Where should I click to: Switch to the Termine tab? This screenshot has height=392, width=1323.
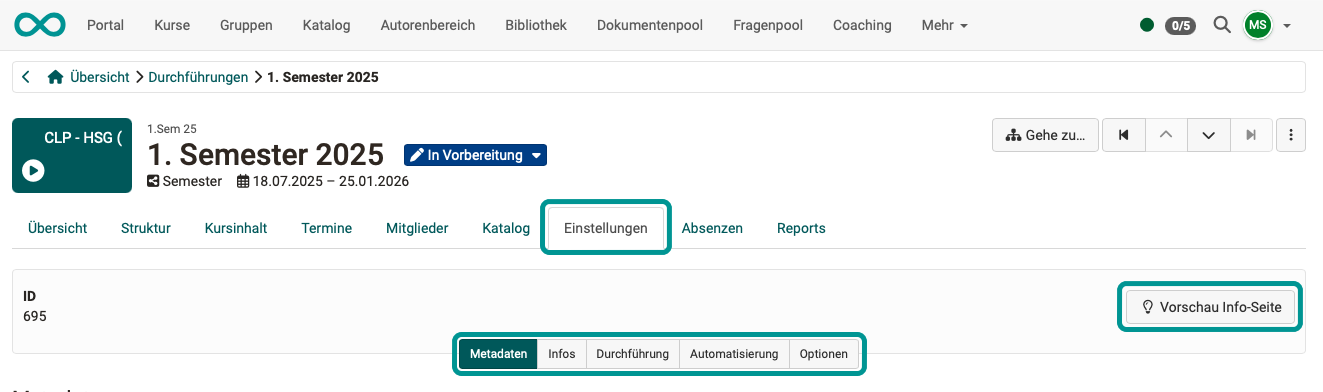327,228
